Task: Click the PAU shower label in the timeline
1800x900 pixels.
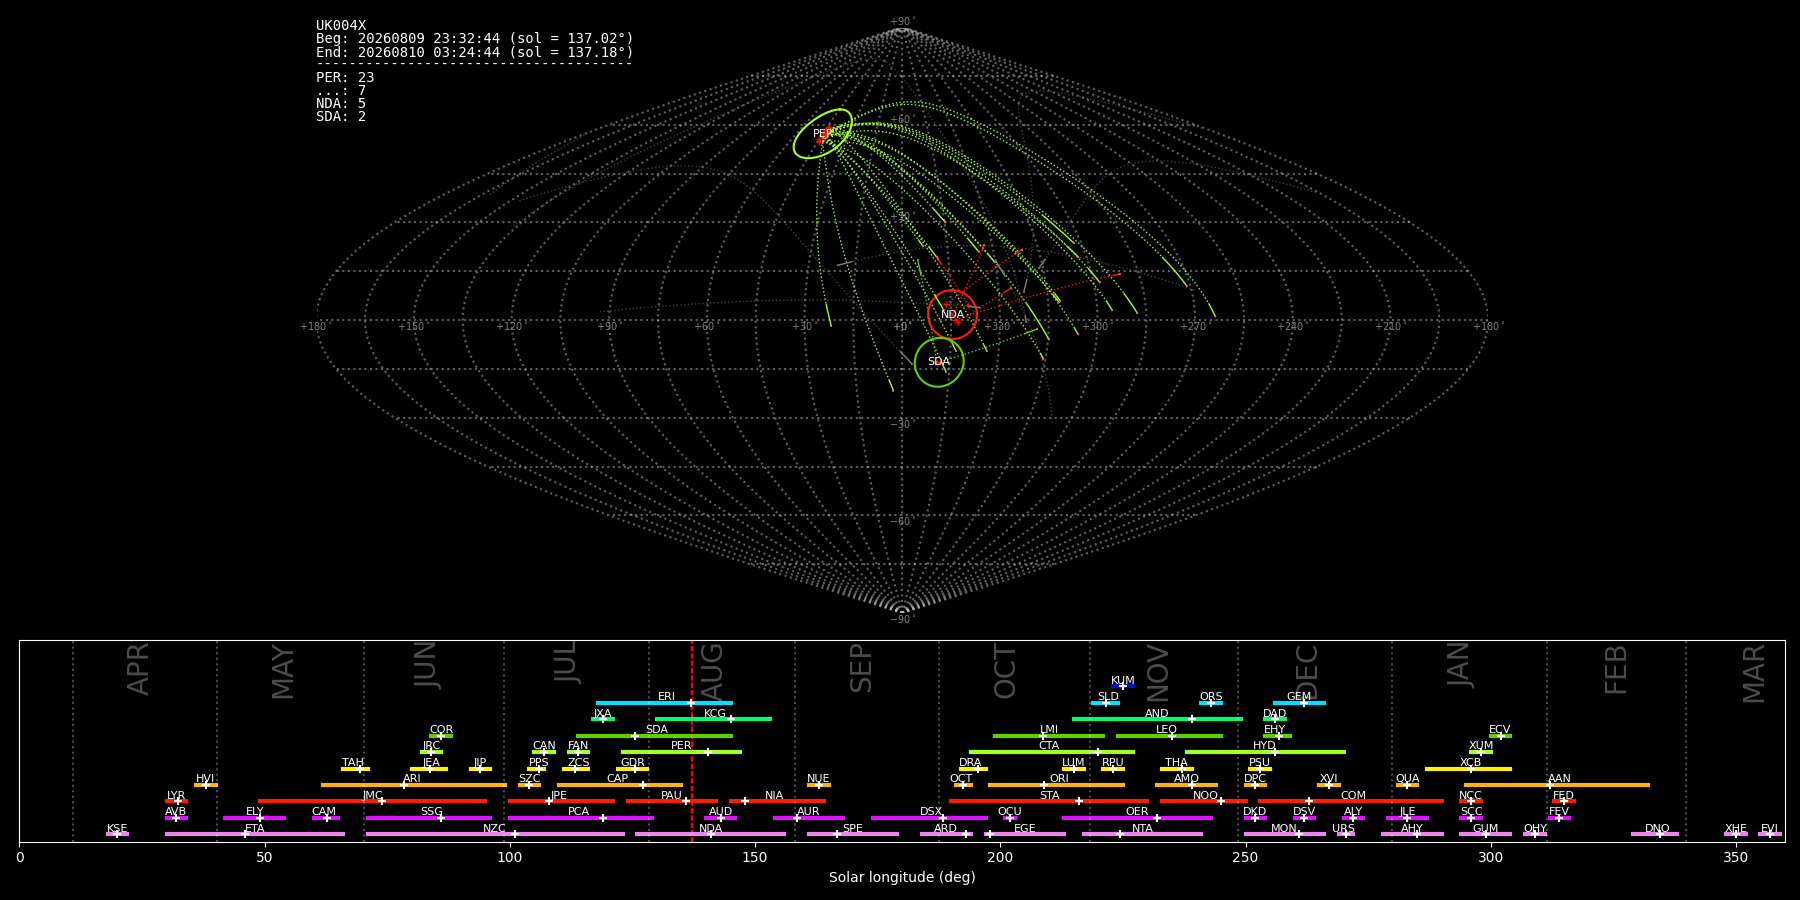Action: point(671,796)
